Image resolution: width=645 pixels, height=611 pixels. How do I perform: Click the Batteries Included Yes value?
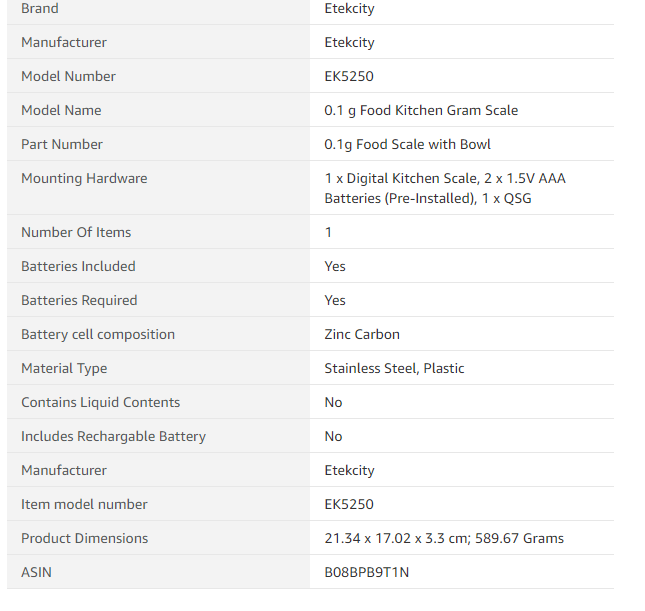pos(335,267)
